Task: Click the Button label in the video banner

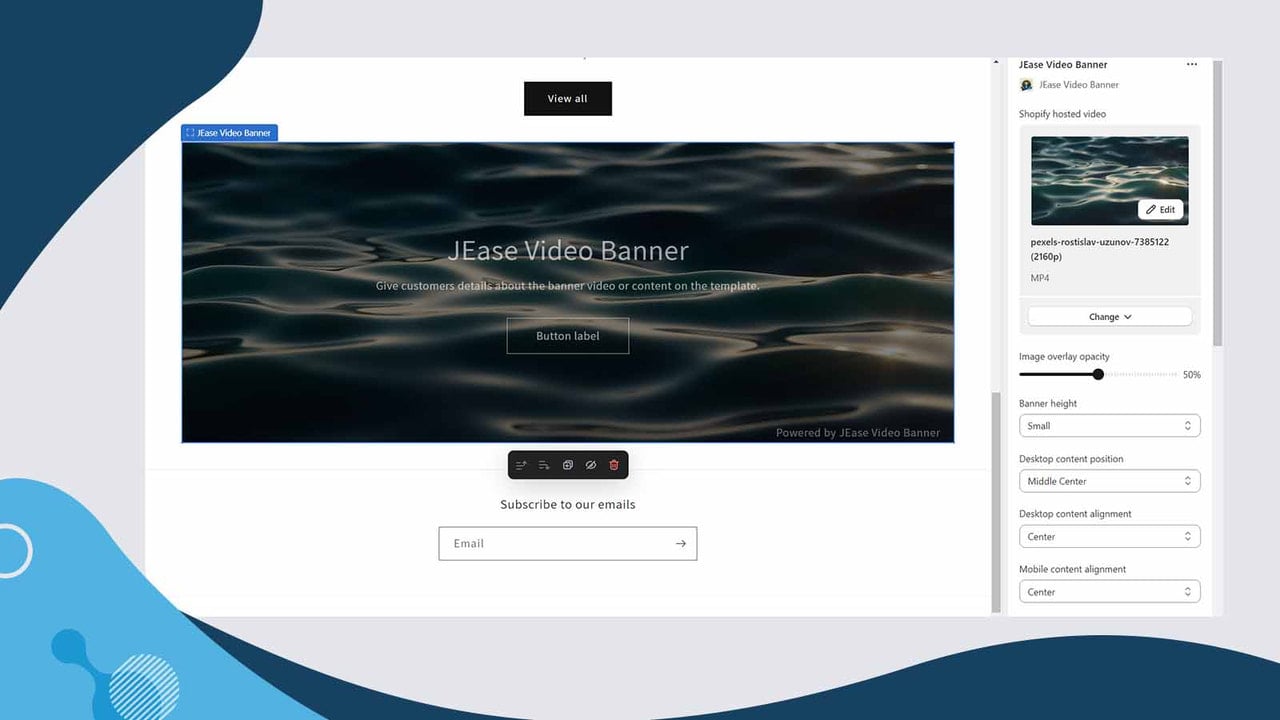Action: coord(568,336)
